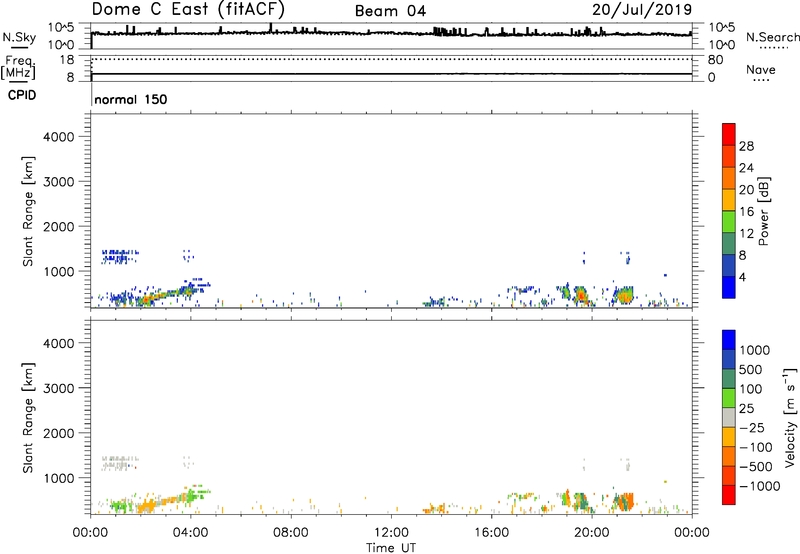Click the "Time UT" axis label
This screenshot has width=800, height=554.
(x=391, y=548)
